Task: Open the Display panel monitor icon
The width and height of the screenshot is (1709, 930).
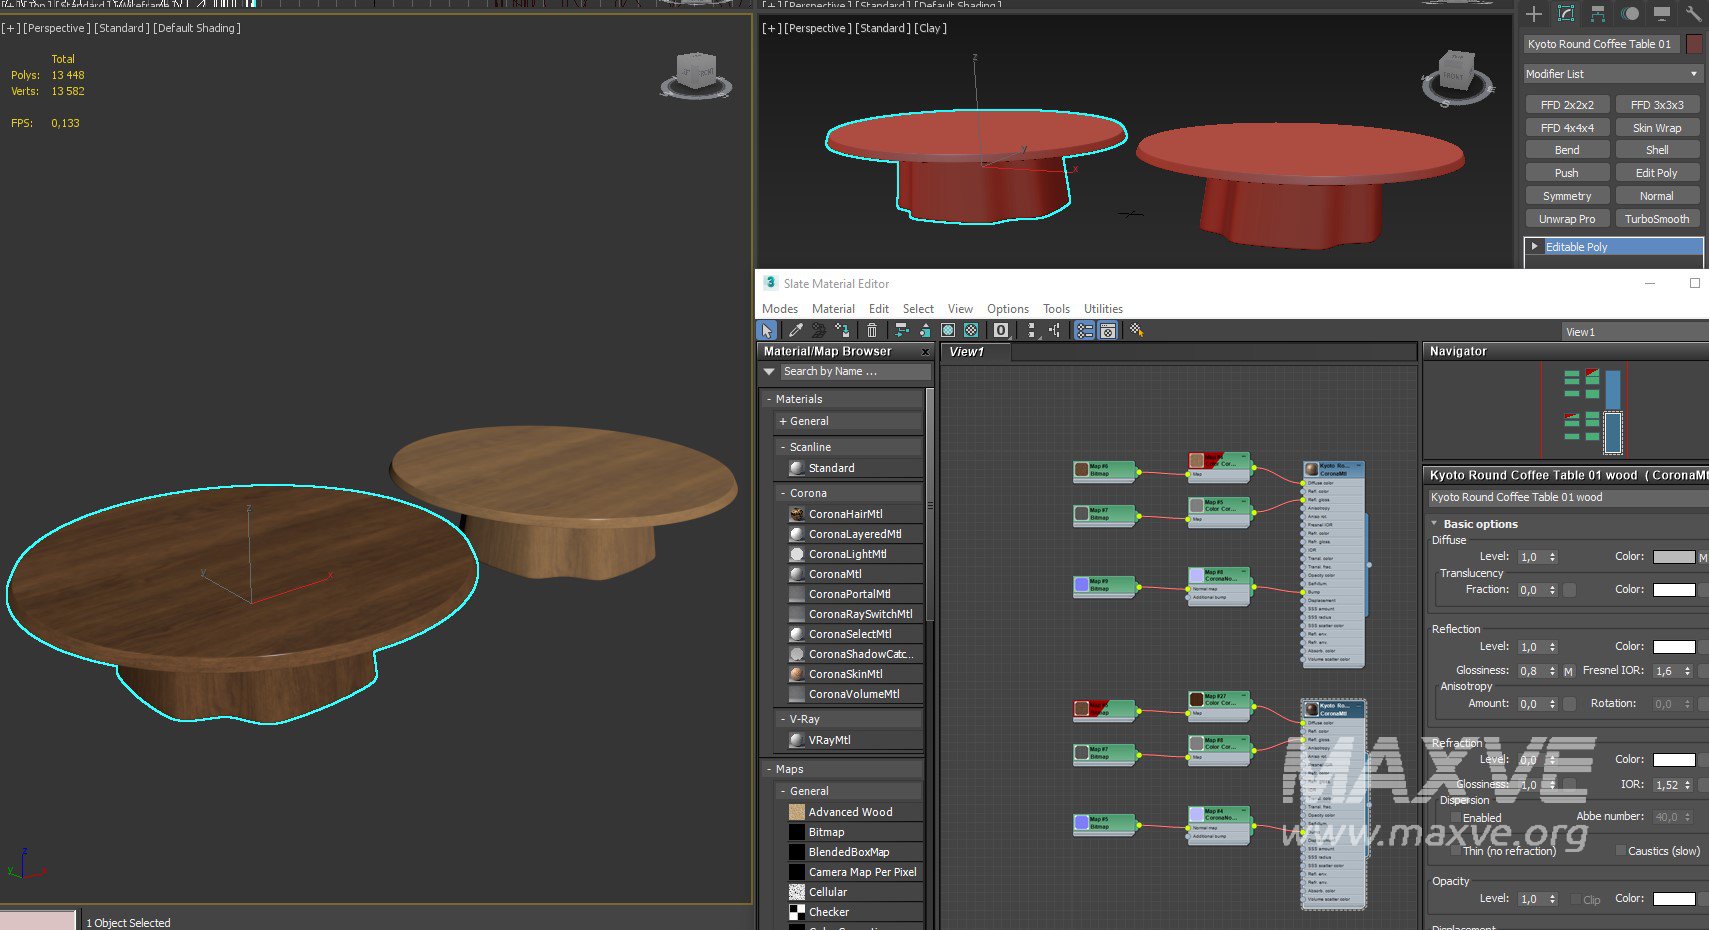Action: [x=1662, y=14]
